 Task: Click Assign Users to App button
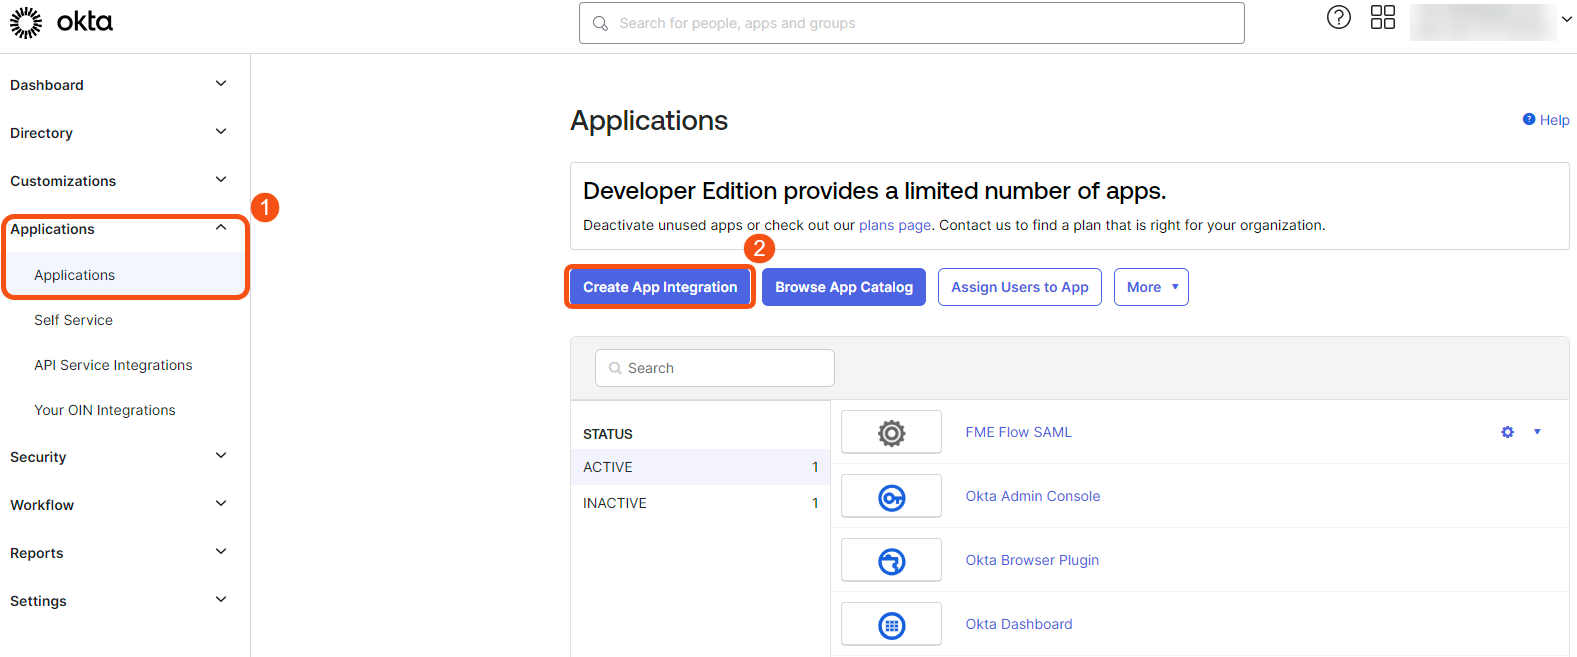[x=1020, y=287]
